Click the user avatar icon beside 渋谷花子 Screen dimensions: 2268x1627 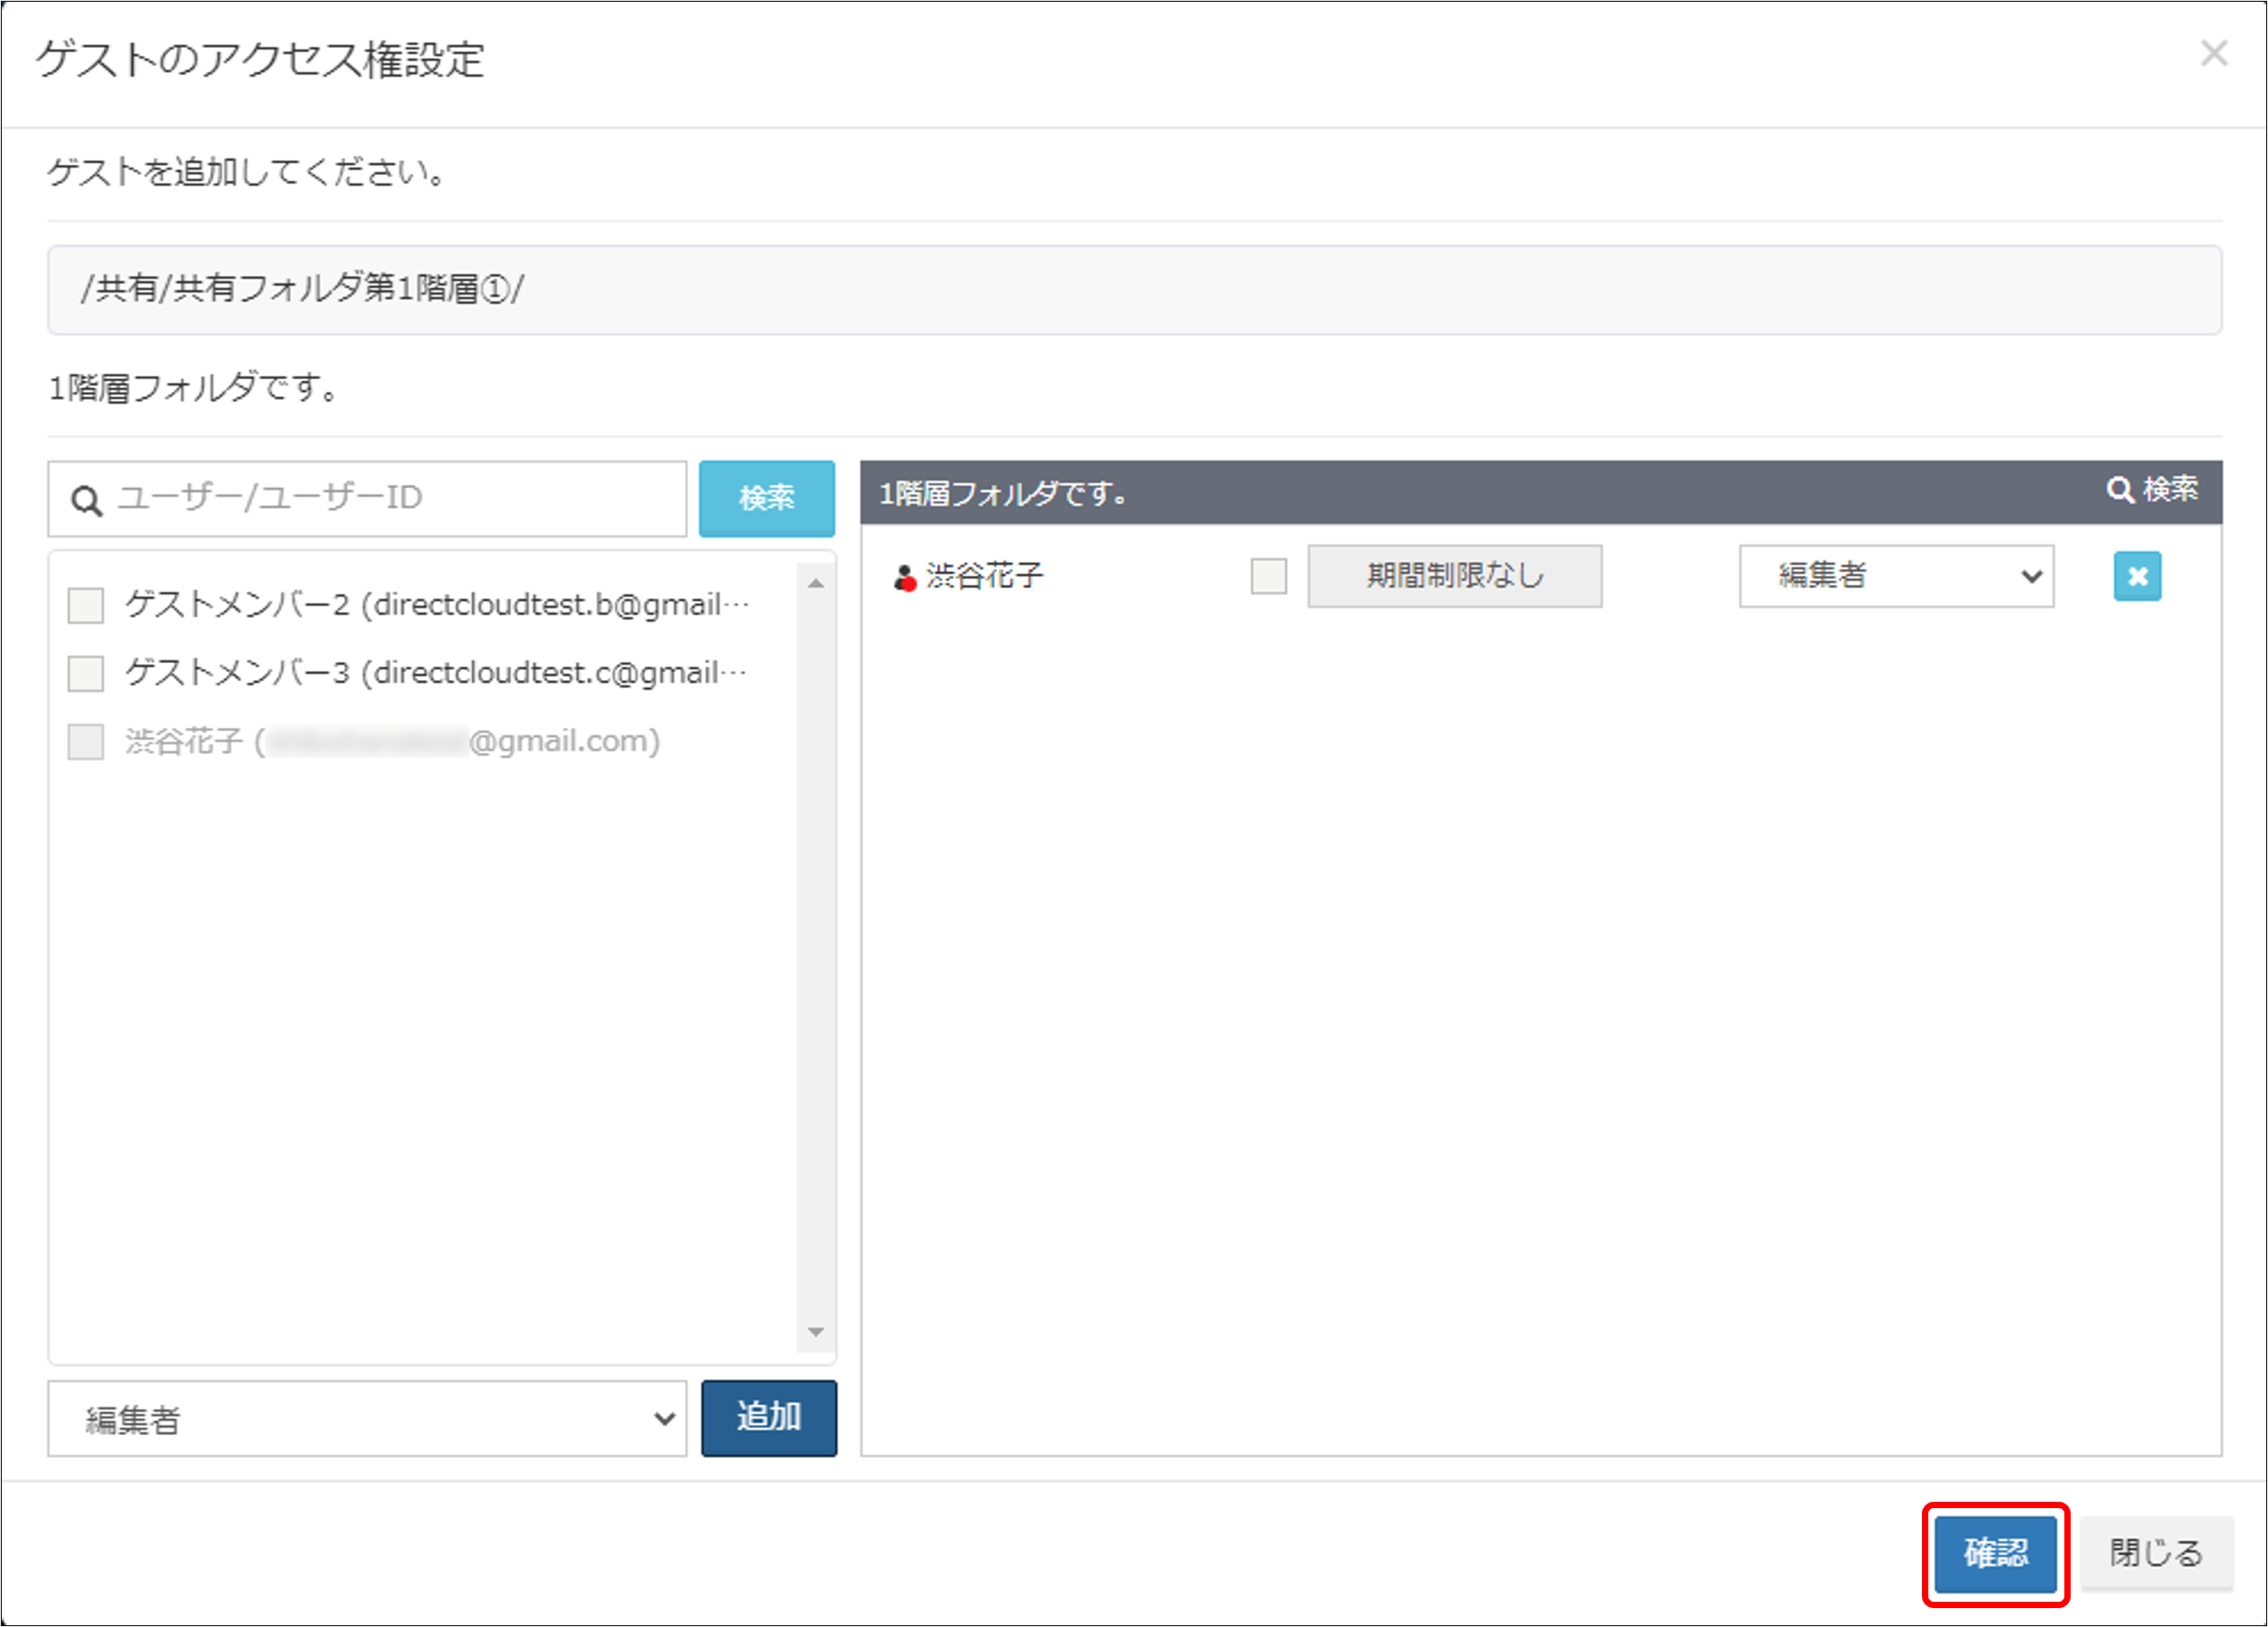point(904,577)
